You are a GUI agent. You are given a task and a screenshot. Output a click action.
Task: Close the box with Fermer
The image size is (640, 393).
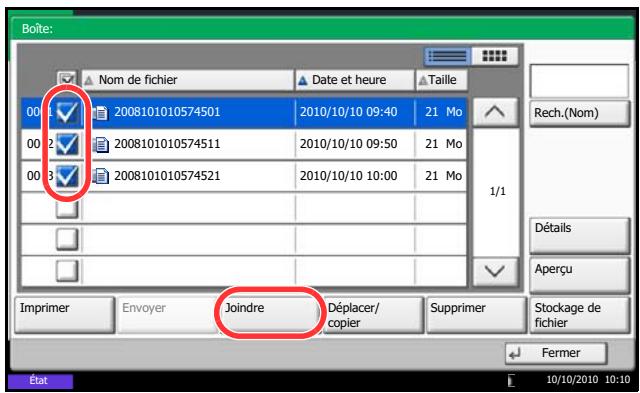556,353
